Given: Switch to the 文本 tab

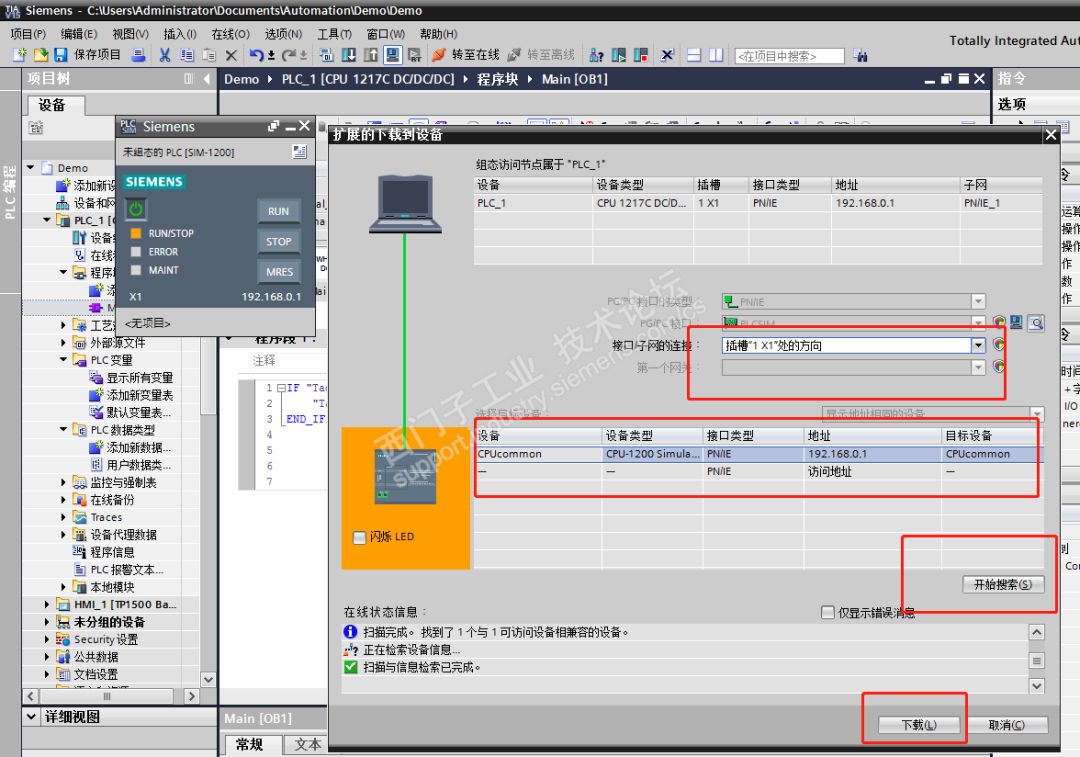Looking at the screenshot, I should 307,745.
